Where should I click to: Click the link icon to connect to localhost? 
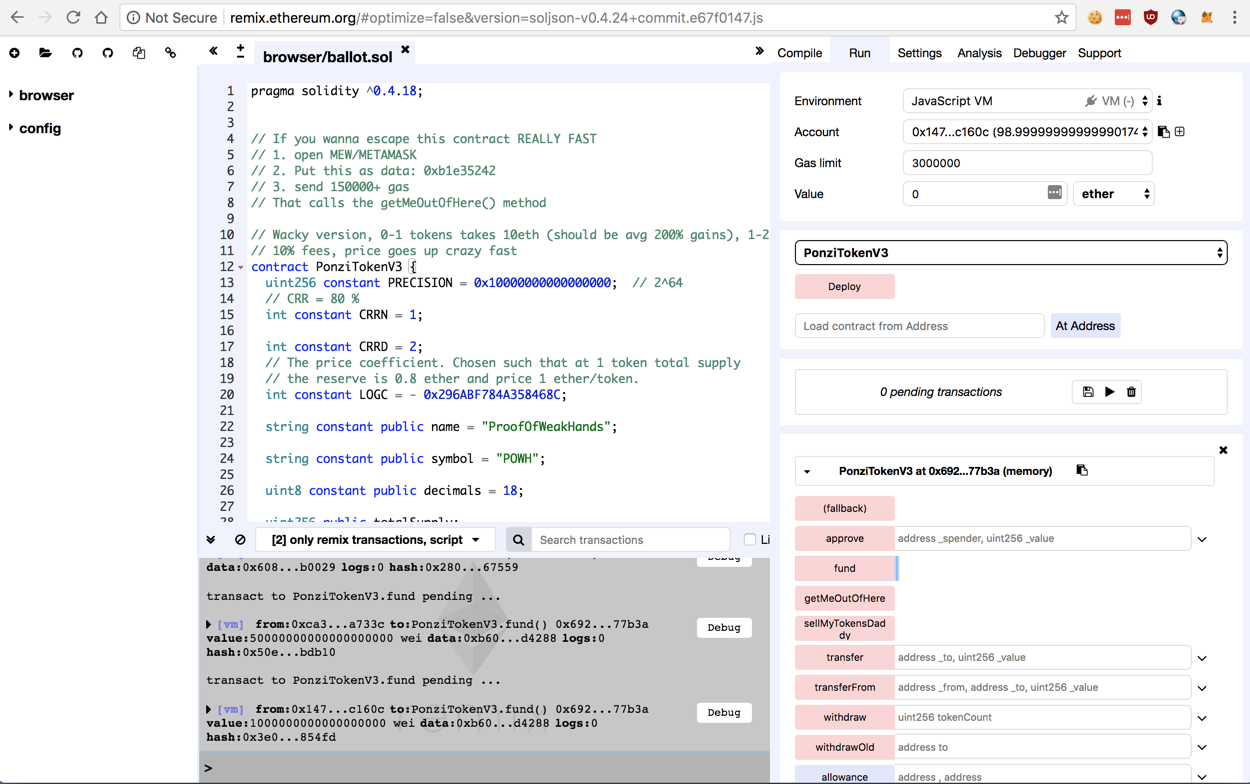(x=171, y=53)
